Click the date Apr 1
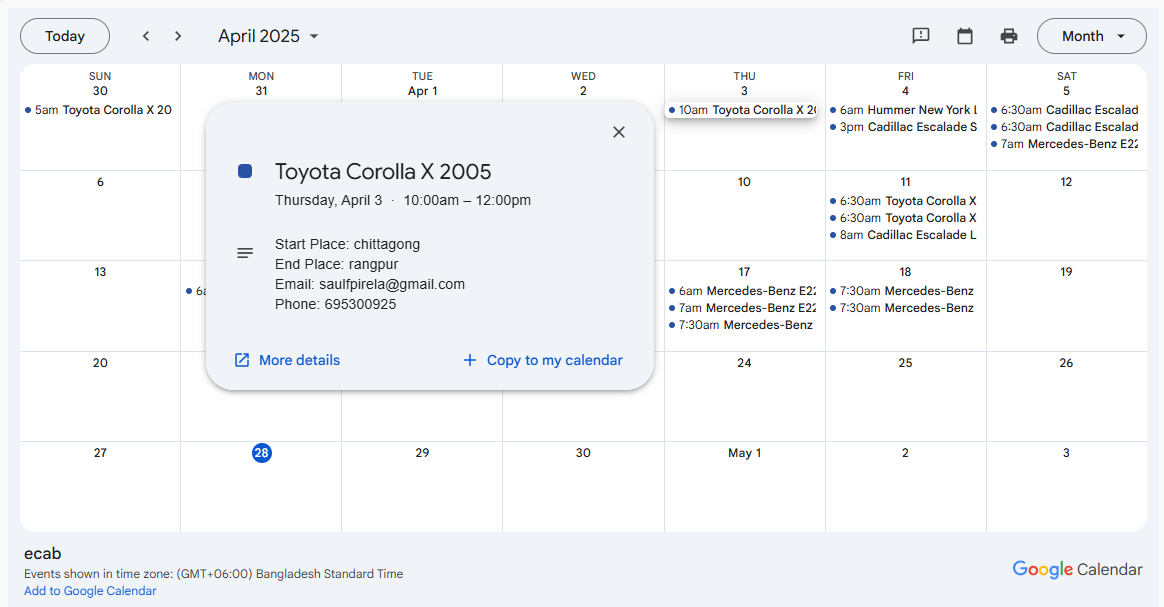The image size is (1164, 607). (x=422, y=91)
